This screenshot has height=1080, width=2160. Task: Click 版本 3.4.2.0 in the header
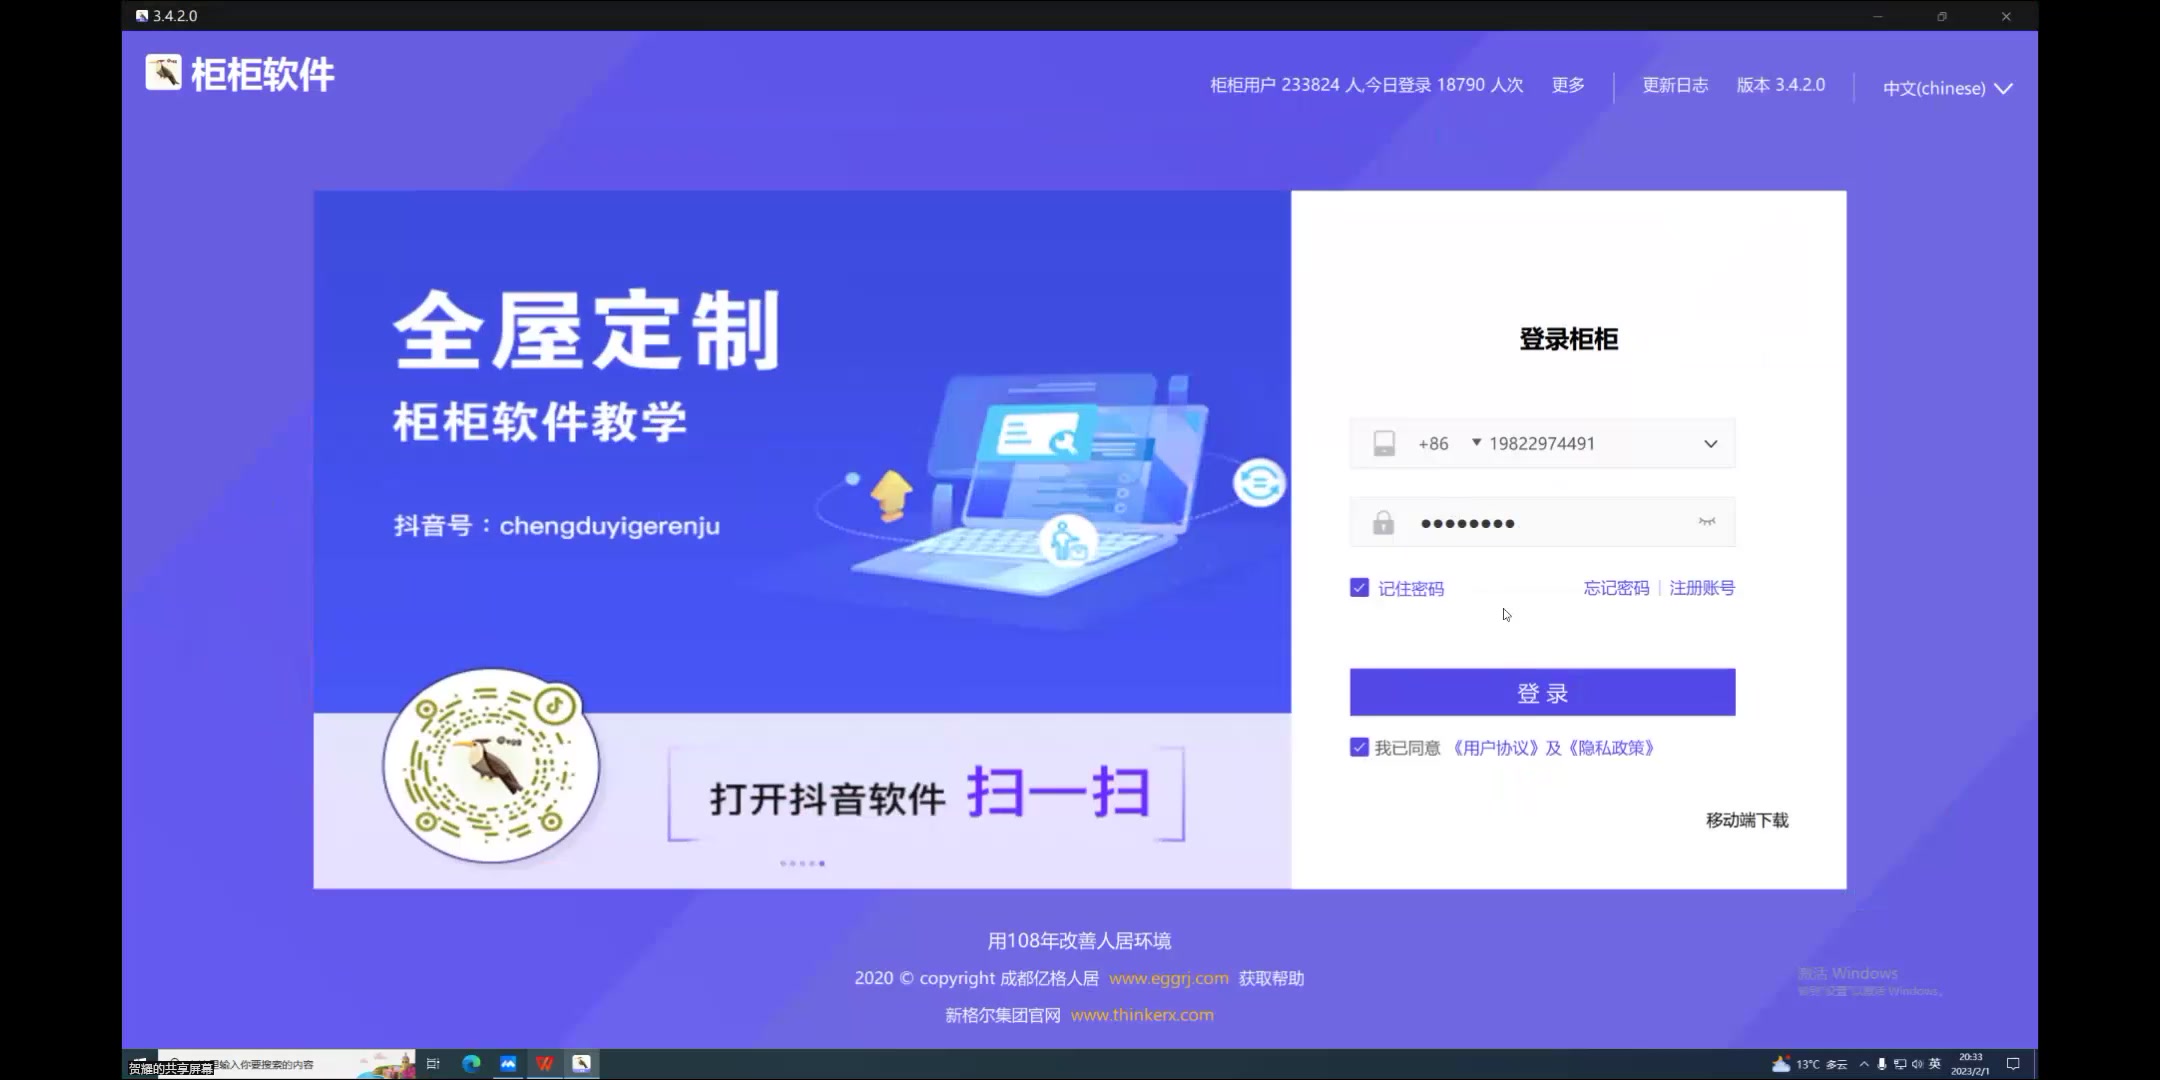(1781, 85)
